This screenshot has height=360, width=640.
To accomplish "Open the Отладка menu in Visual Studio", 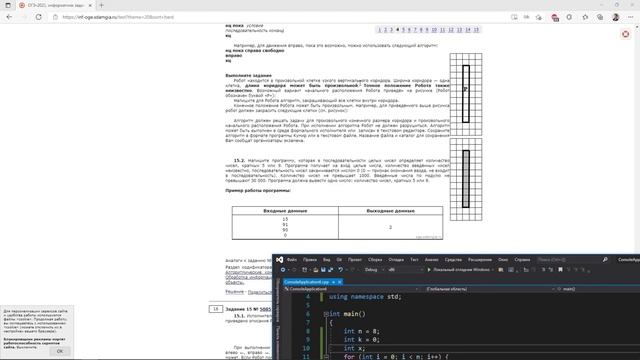I will [396, 260].
